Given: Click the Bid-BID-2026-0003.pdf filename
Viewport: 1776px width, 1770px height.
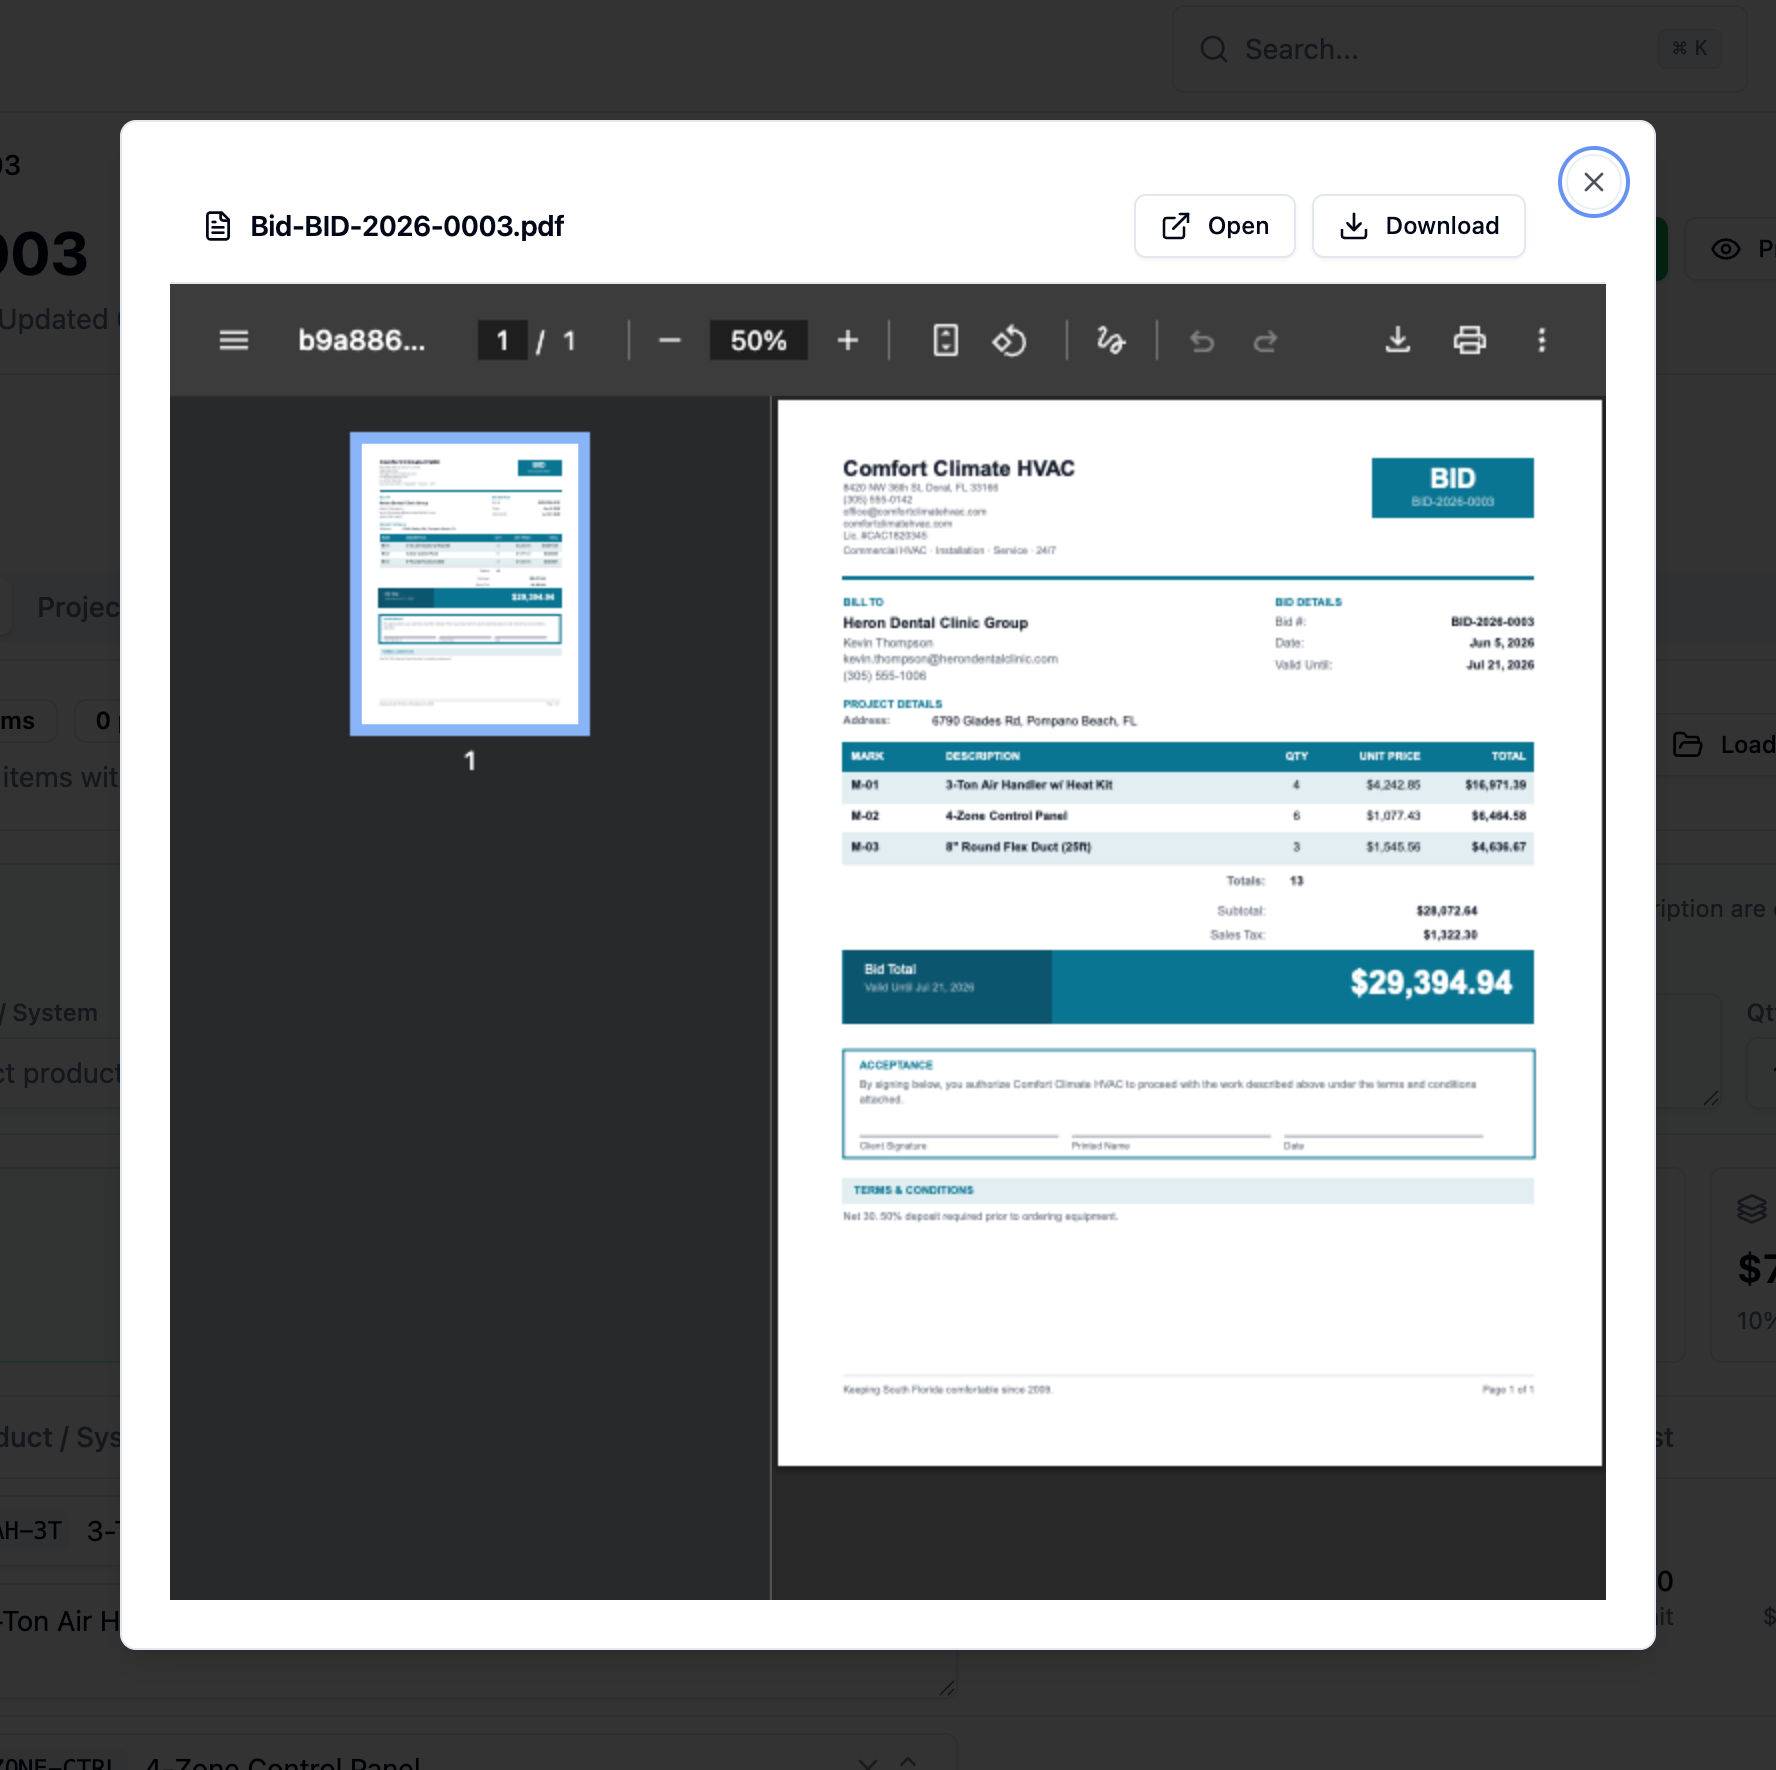Looking at the screenshot, I should point(407,226).
